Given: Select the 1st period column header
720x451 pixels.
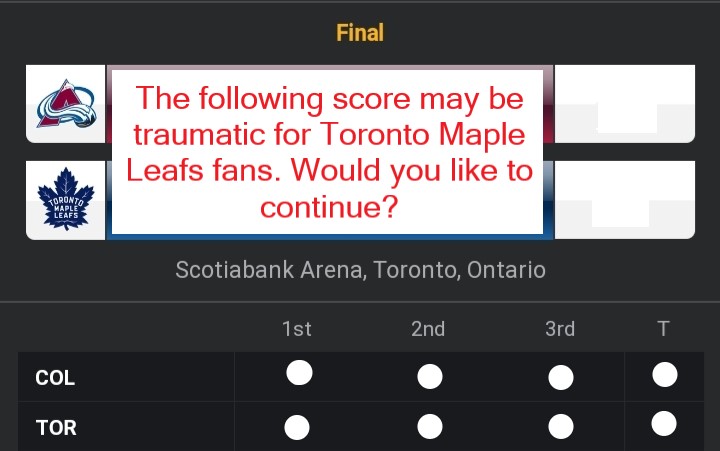Looking at the screenshot, I should click(x=297, y=329).
